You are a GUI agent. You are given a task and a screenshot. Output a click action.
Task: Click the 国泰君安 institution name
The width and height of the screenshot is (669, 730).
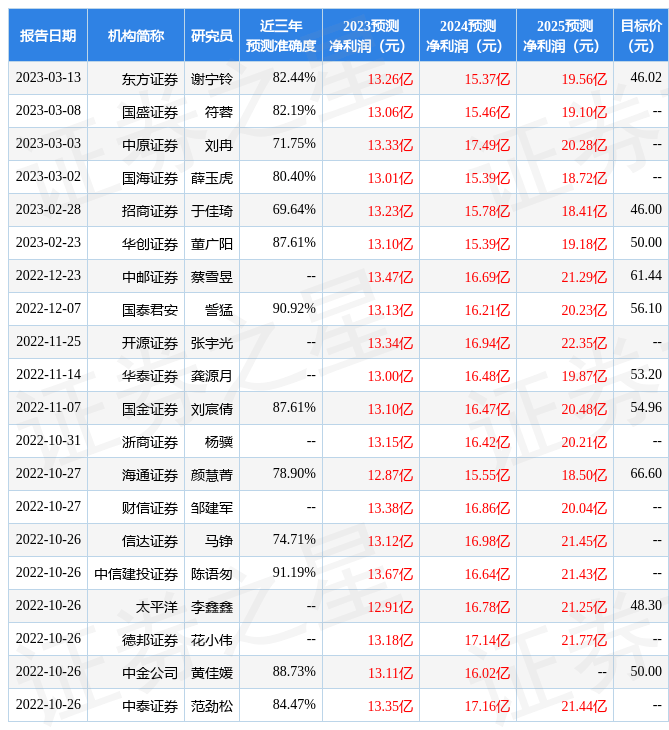150,310
